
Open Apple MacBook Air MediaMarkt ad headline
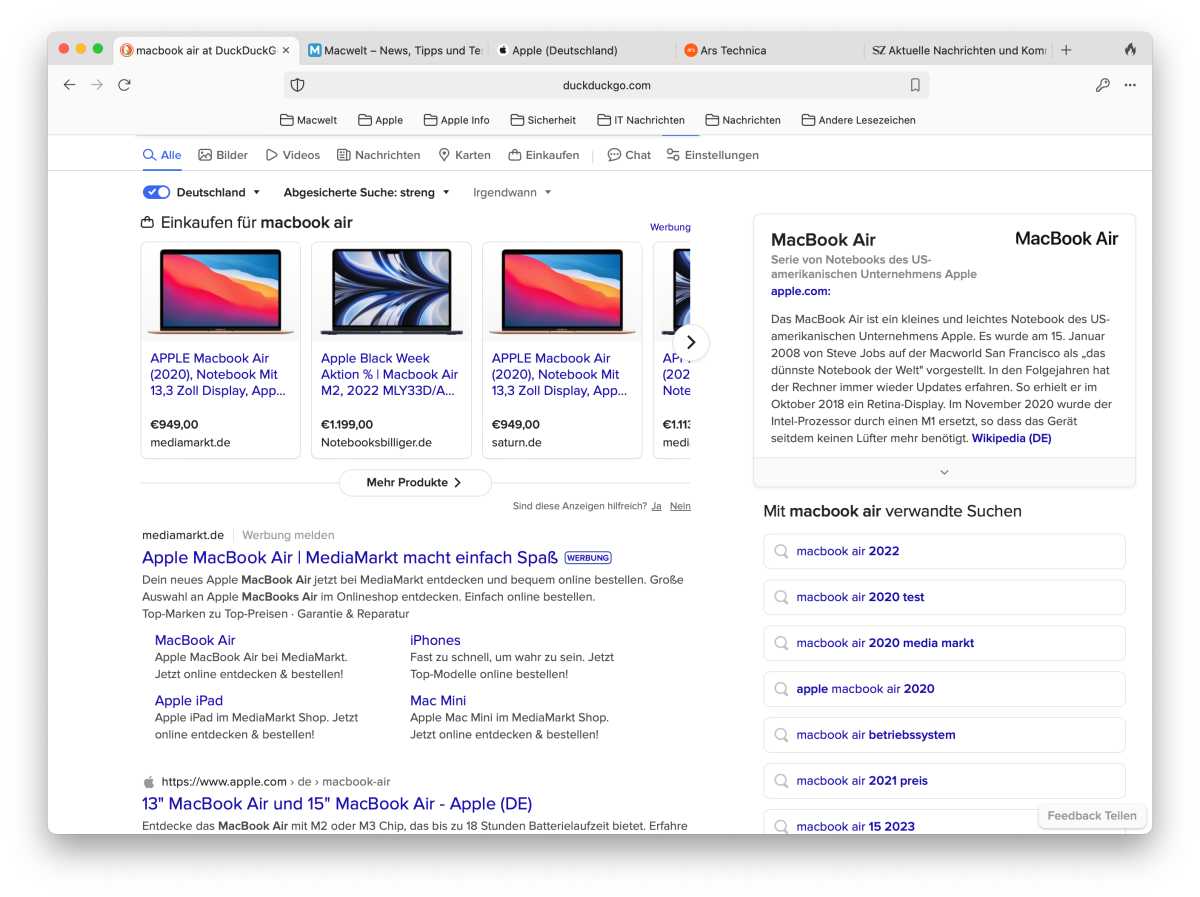[350, 557]
